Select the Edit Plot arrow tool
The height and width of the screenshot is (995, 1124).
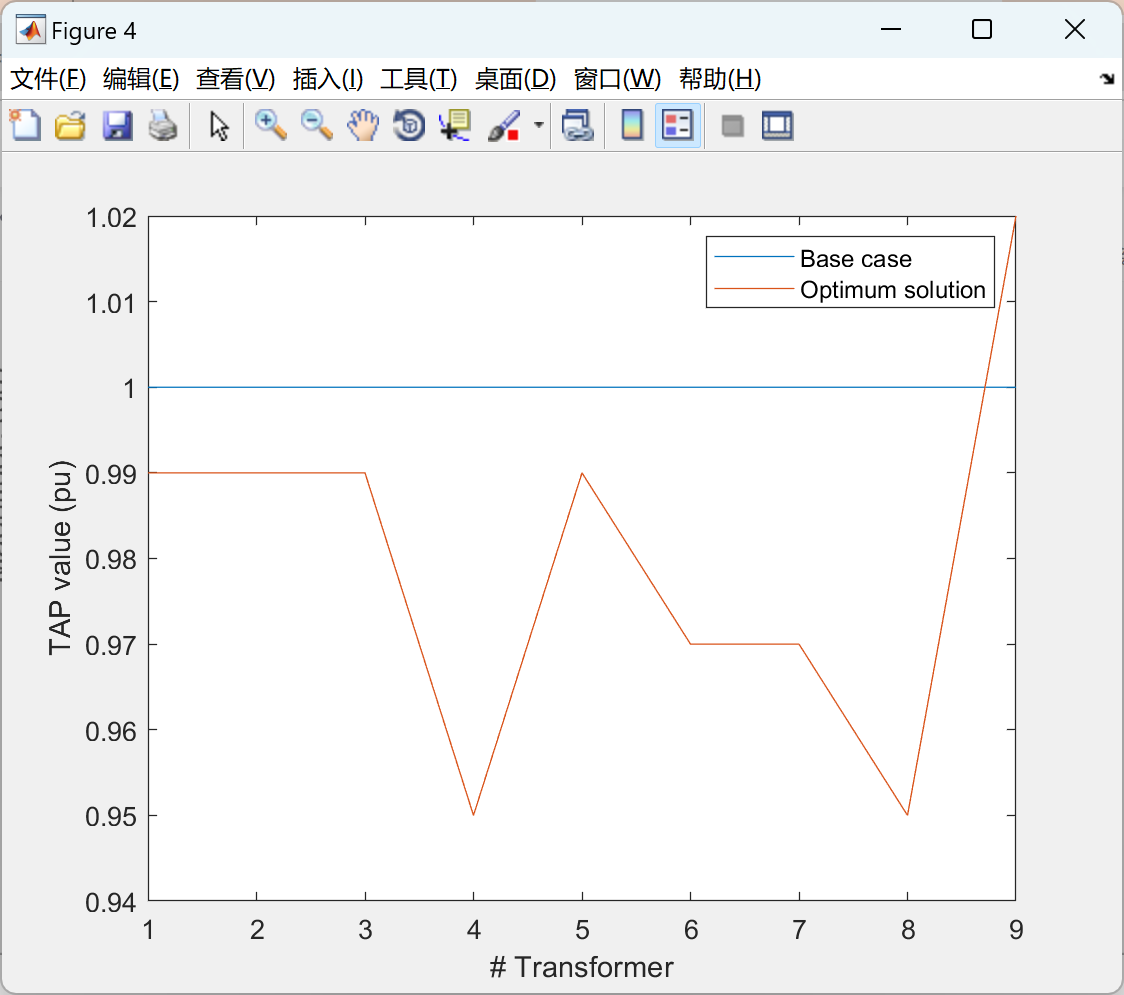tap(219, 125)
